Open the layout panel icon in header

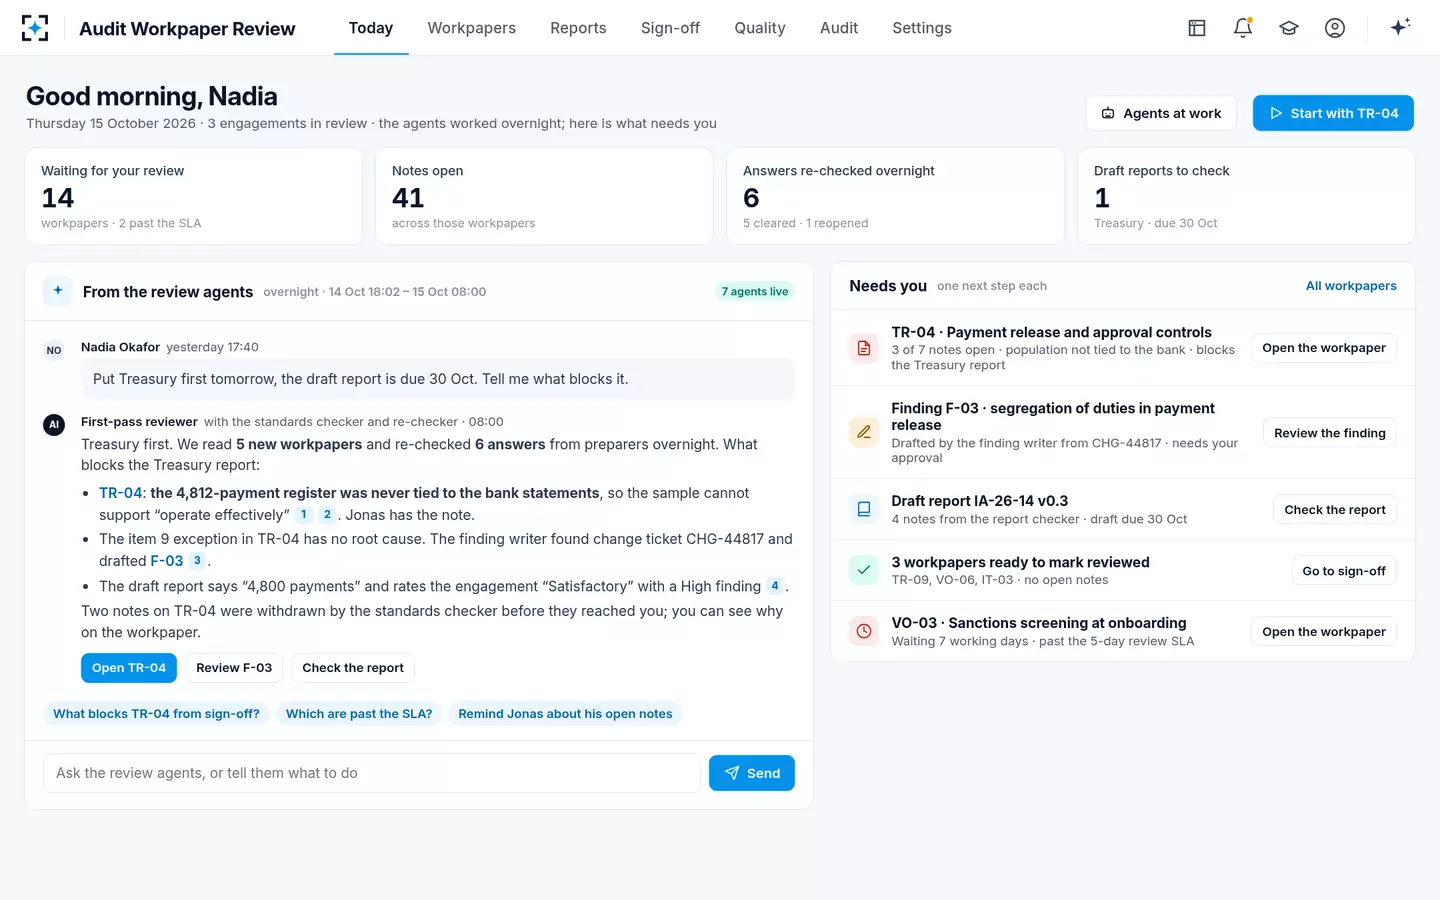[x=1197, y=28]
